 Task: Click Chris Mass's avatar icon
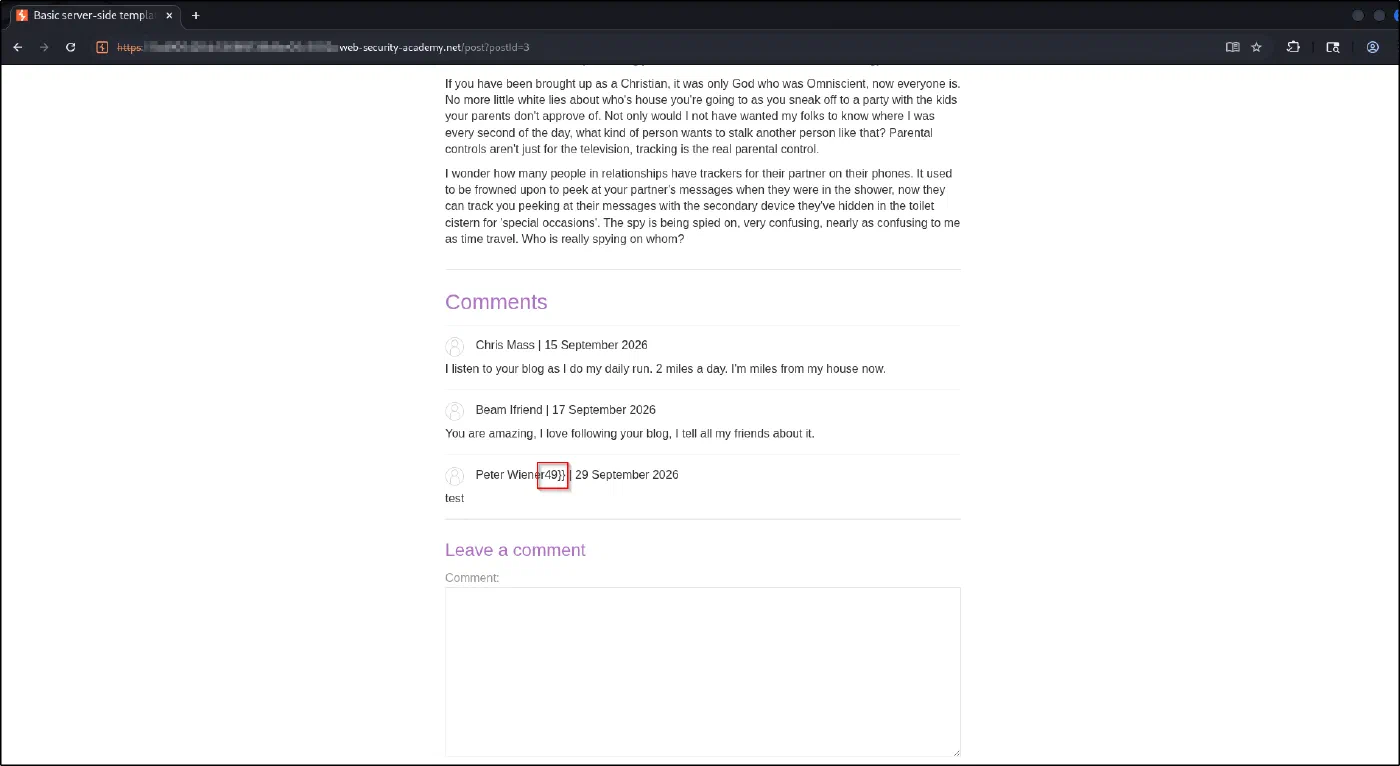455,346
